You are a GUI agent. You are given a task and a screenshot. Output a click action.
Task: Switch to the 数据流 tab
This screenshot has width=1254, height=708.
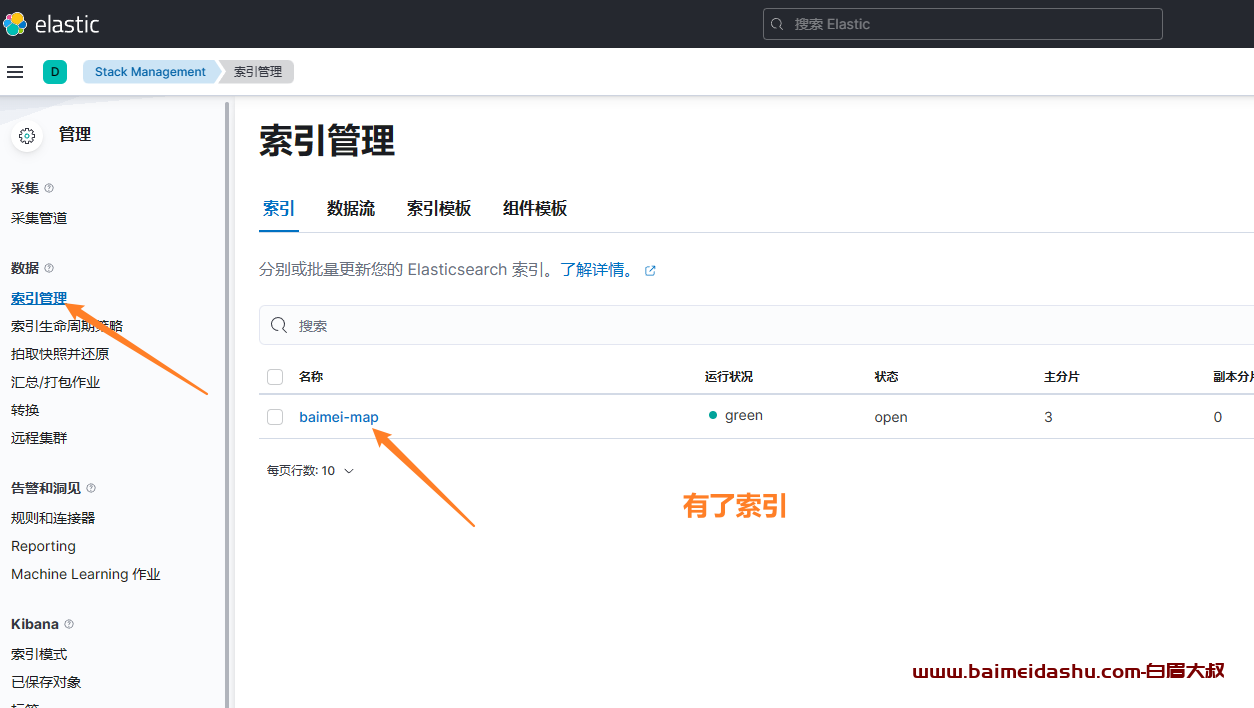tap(351, 208)
